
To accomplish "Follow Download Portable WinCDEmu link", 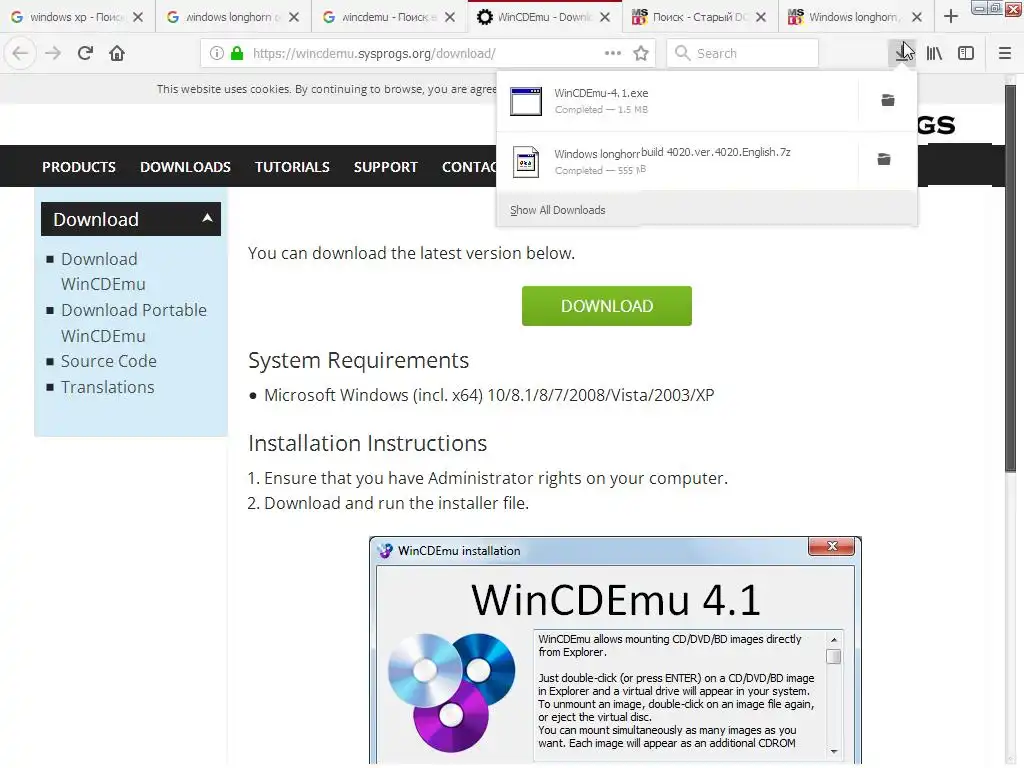I will [x=134, y=323].
